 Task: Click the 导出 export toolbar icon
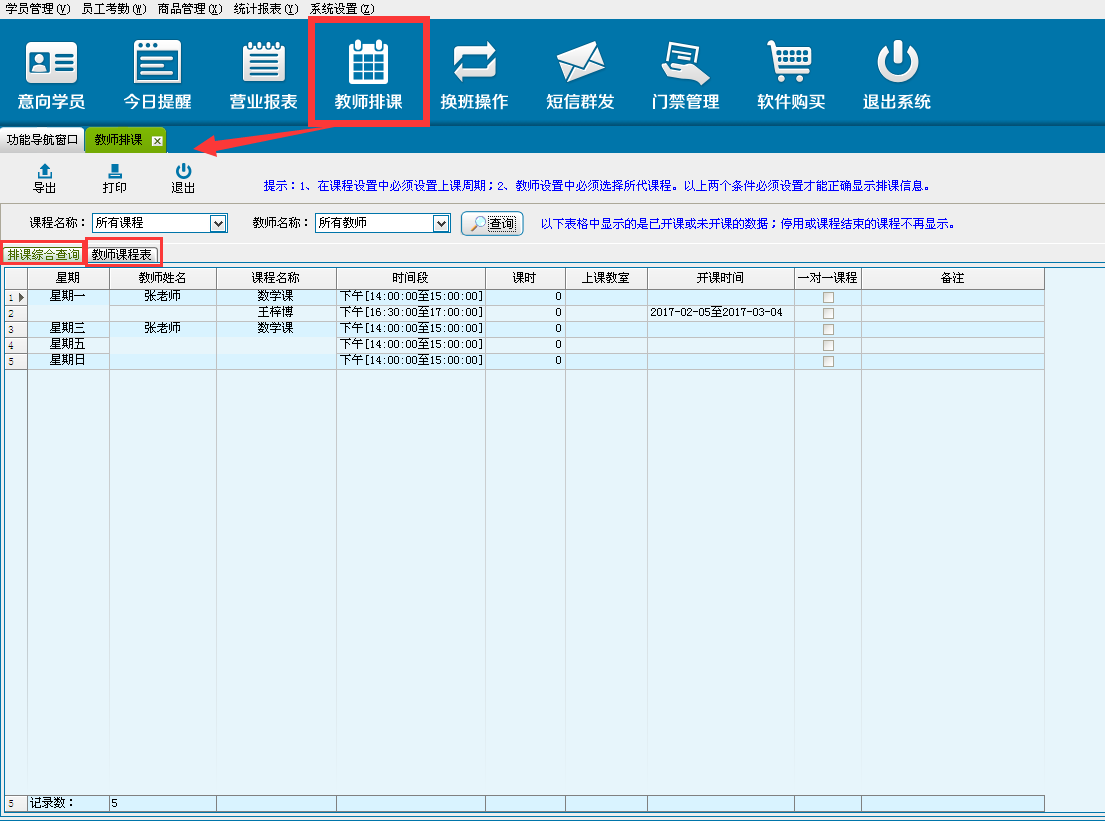coord(44,172)
